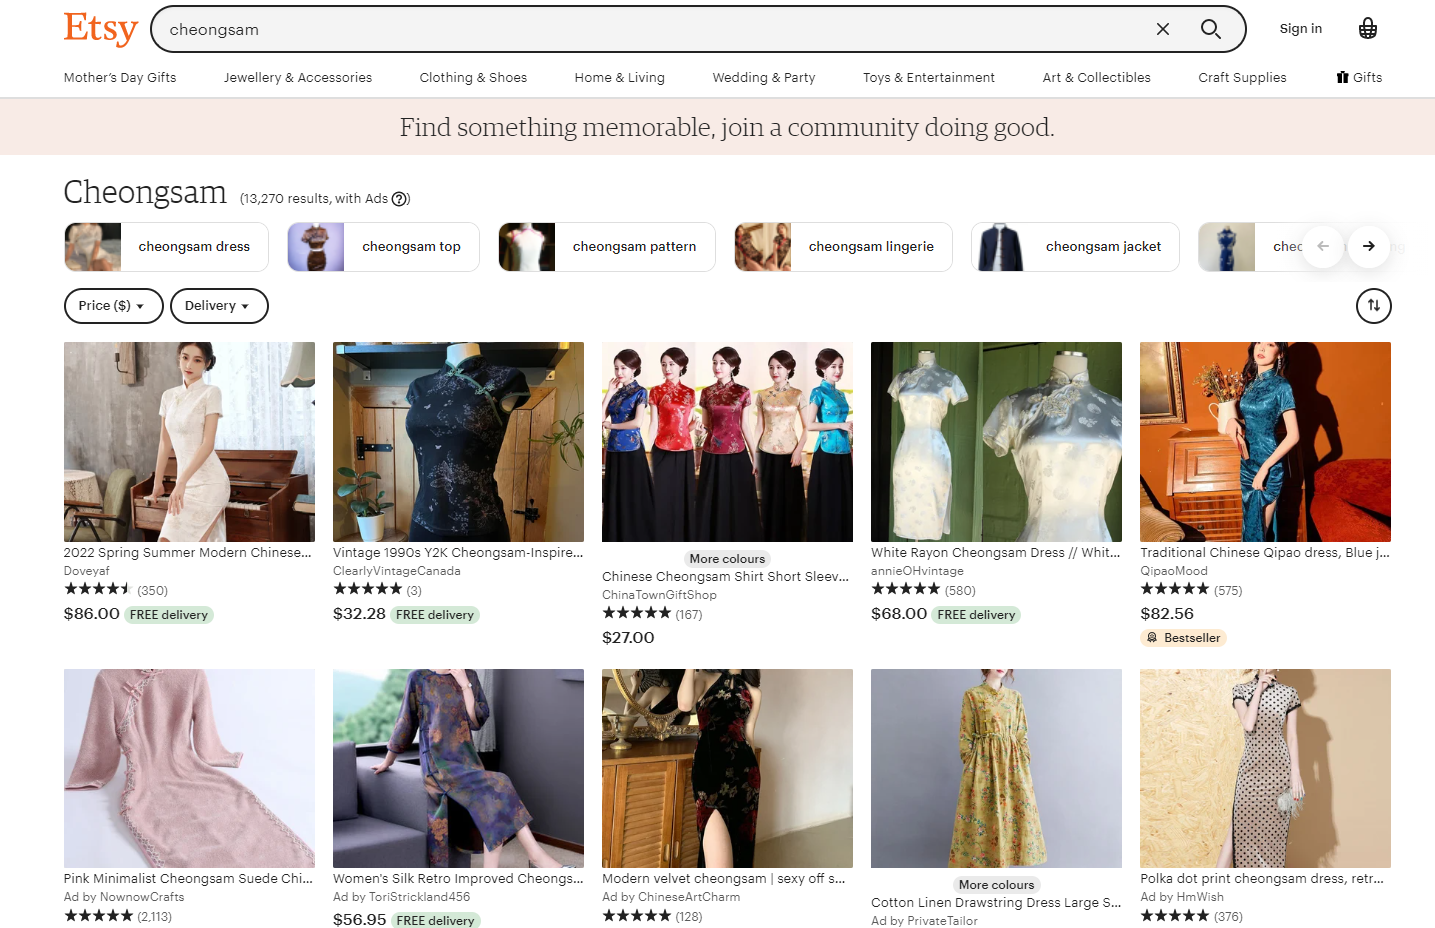Expand the Delivery filter dropdown
The image size is (1435, 928).
pyautogui.click(x=219, y=306)
